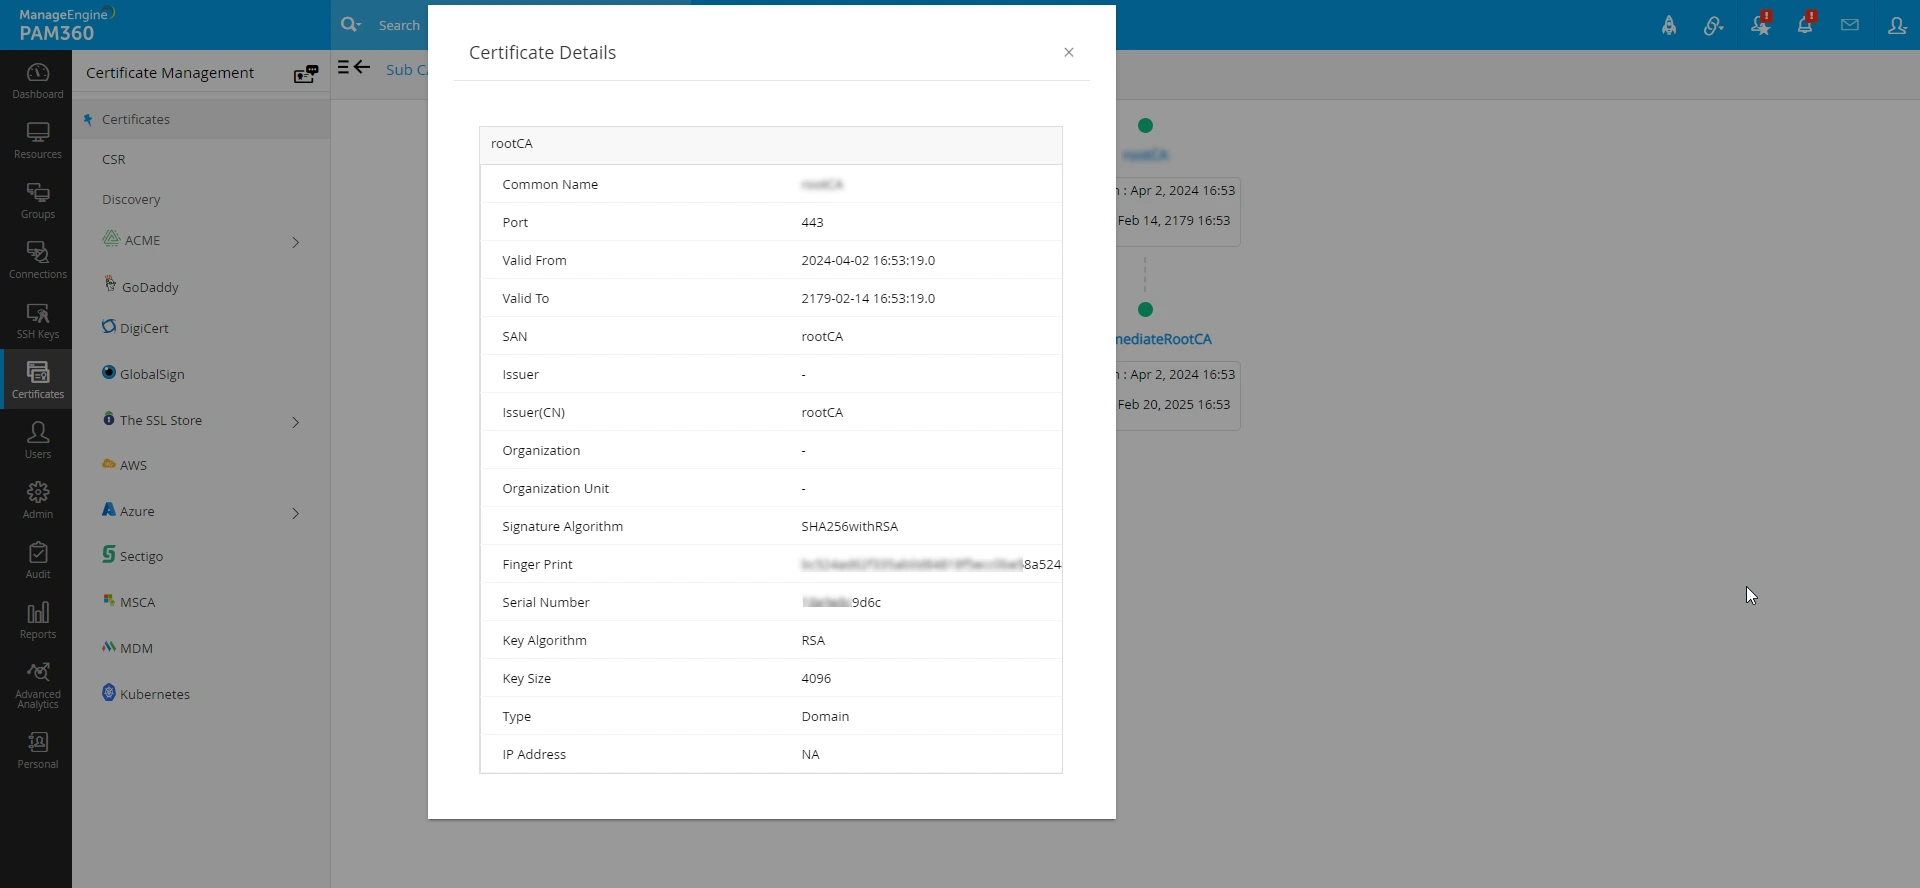Image resolution: width=1920 pixels, height=888 pixels.
Task: Expand The SSL Store submenu arrow
Action: (295, 422)
